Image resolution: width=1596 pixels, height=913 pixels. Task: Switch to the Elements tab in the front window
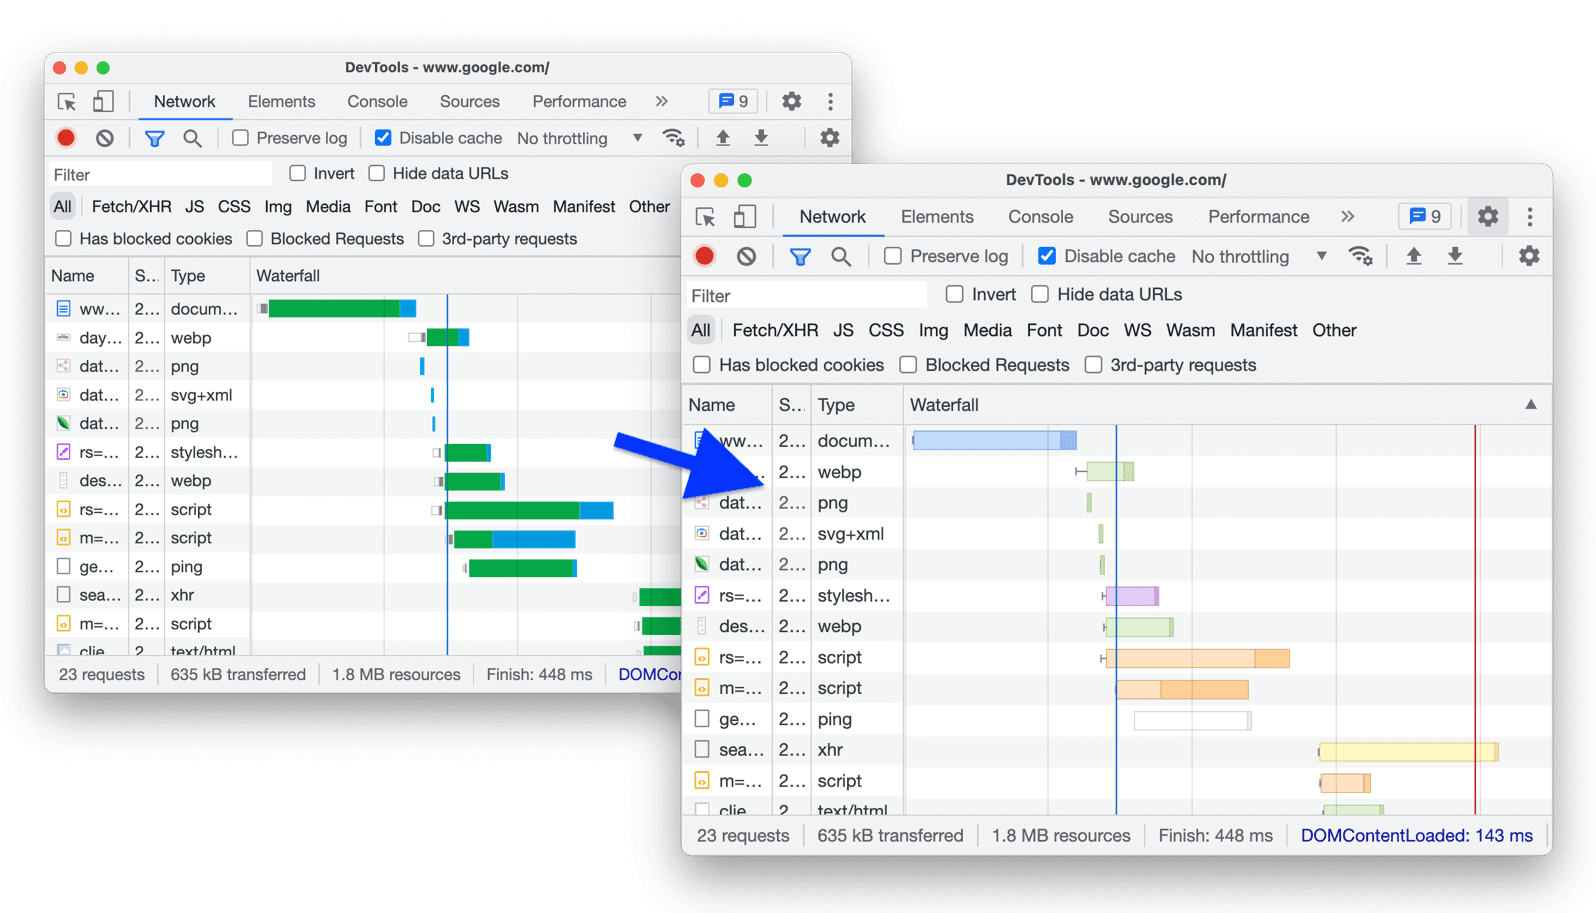[x=936, y=217]
